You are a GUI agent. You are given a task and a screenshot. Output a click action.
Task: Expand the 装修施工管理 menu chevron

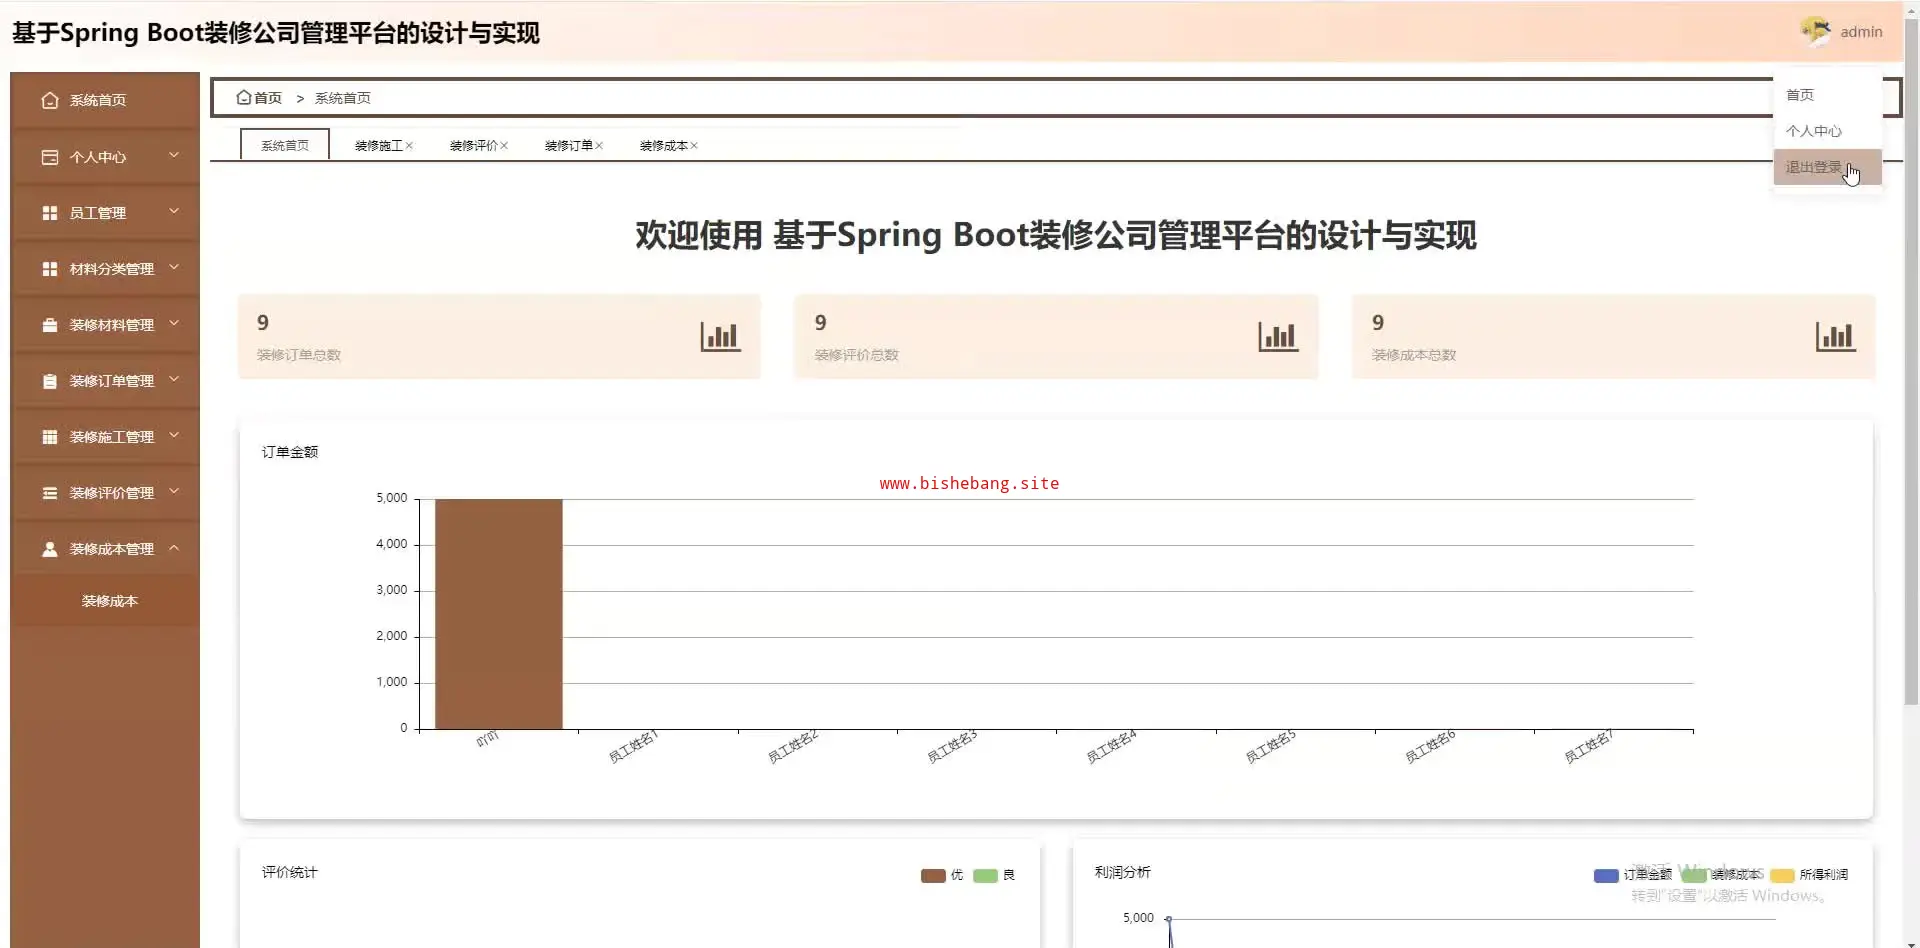pos(174,435)
